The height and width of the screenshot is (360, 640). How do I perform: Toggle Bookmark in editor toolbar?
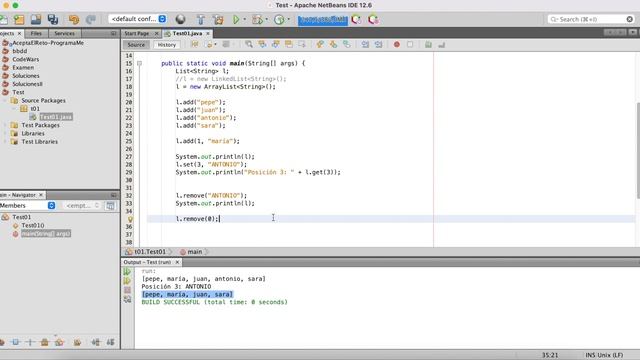347,44
